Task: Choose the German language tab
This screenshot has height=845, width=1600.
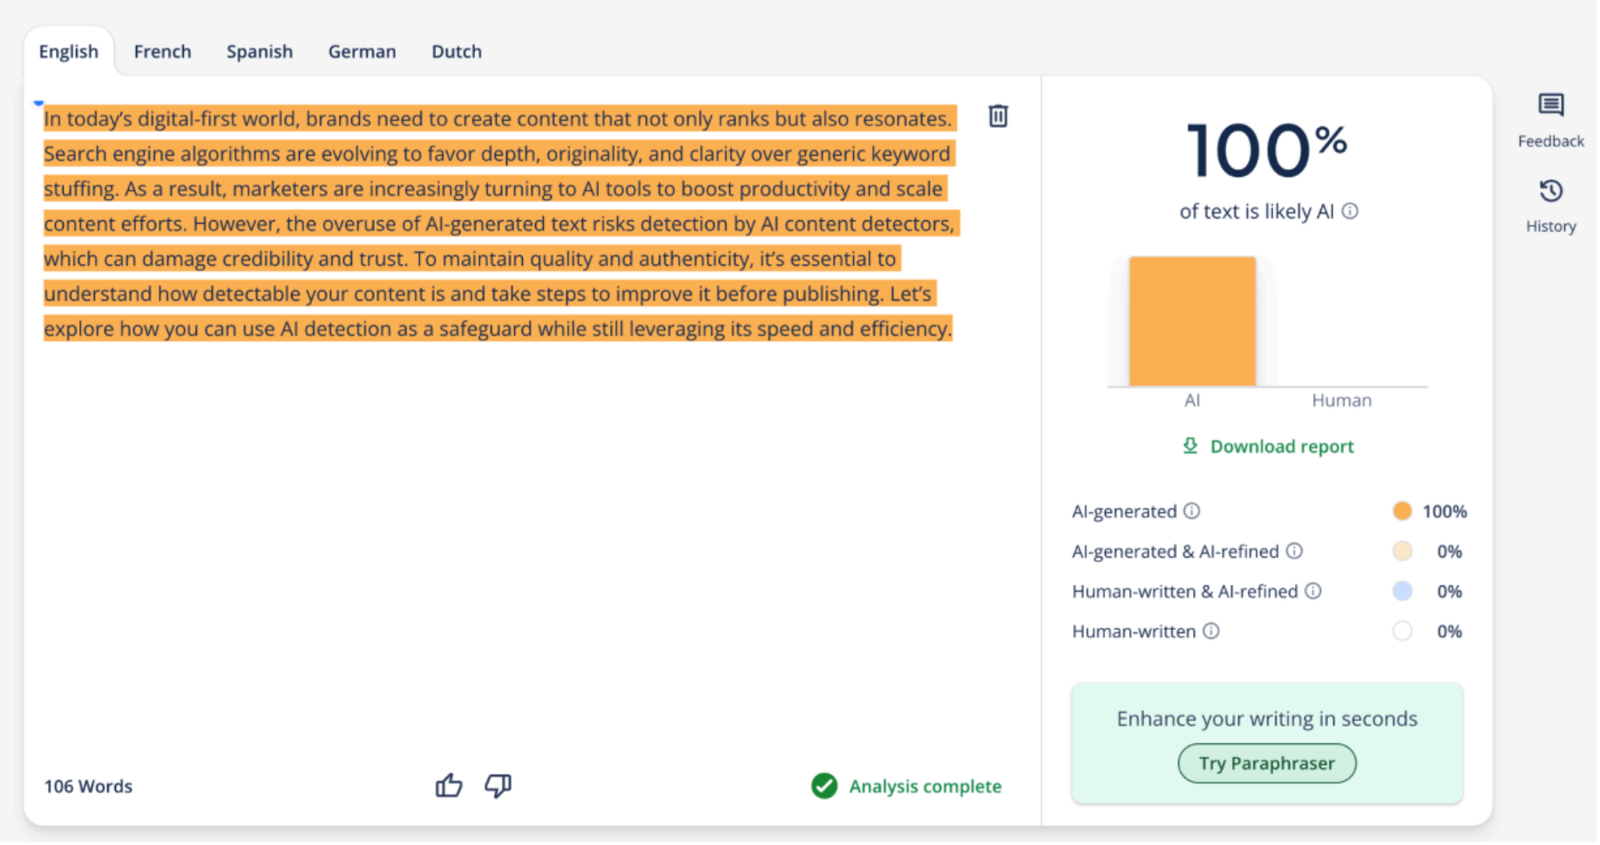Action: tap(362, 51)
